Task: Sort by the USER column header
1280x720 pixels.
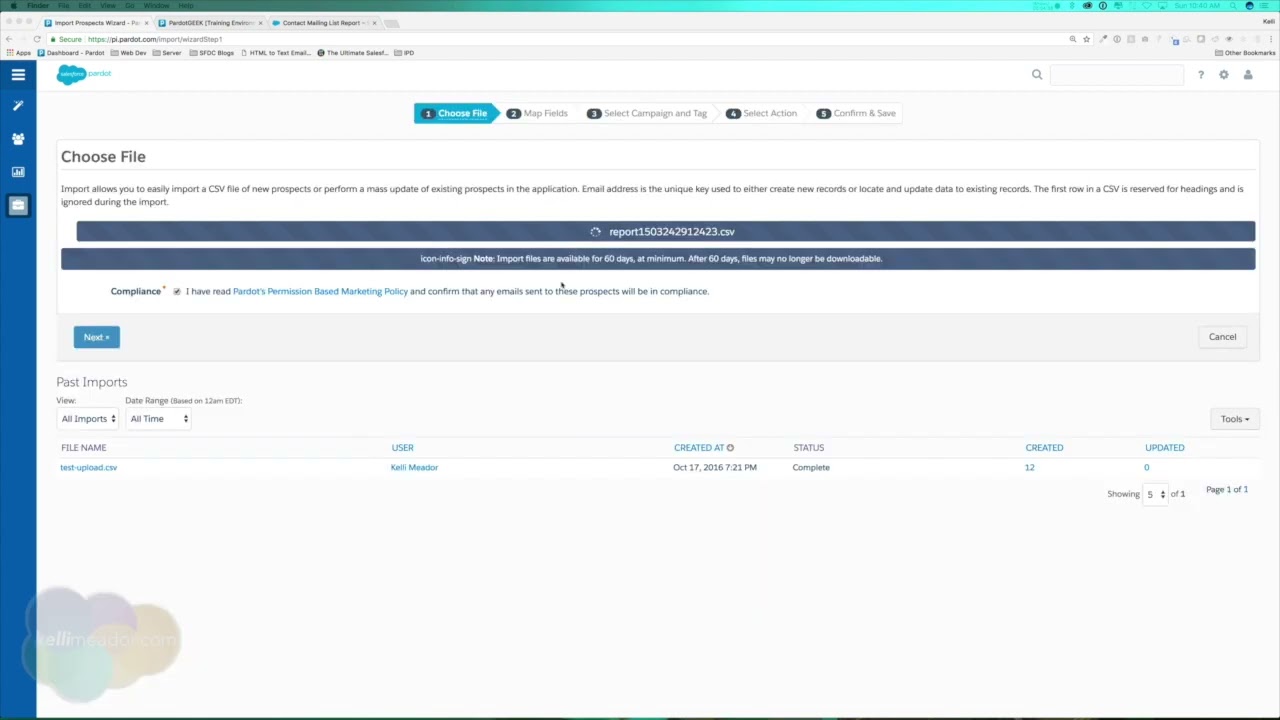Action: 402,448
